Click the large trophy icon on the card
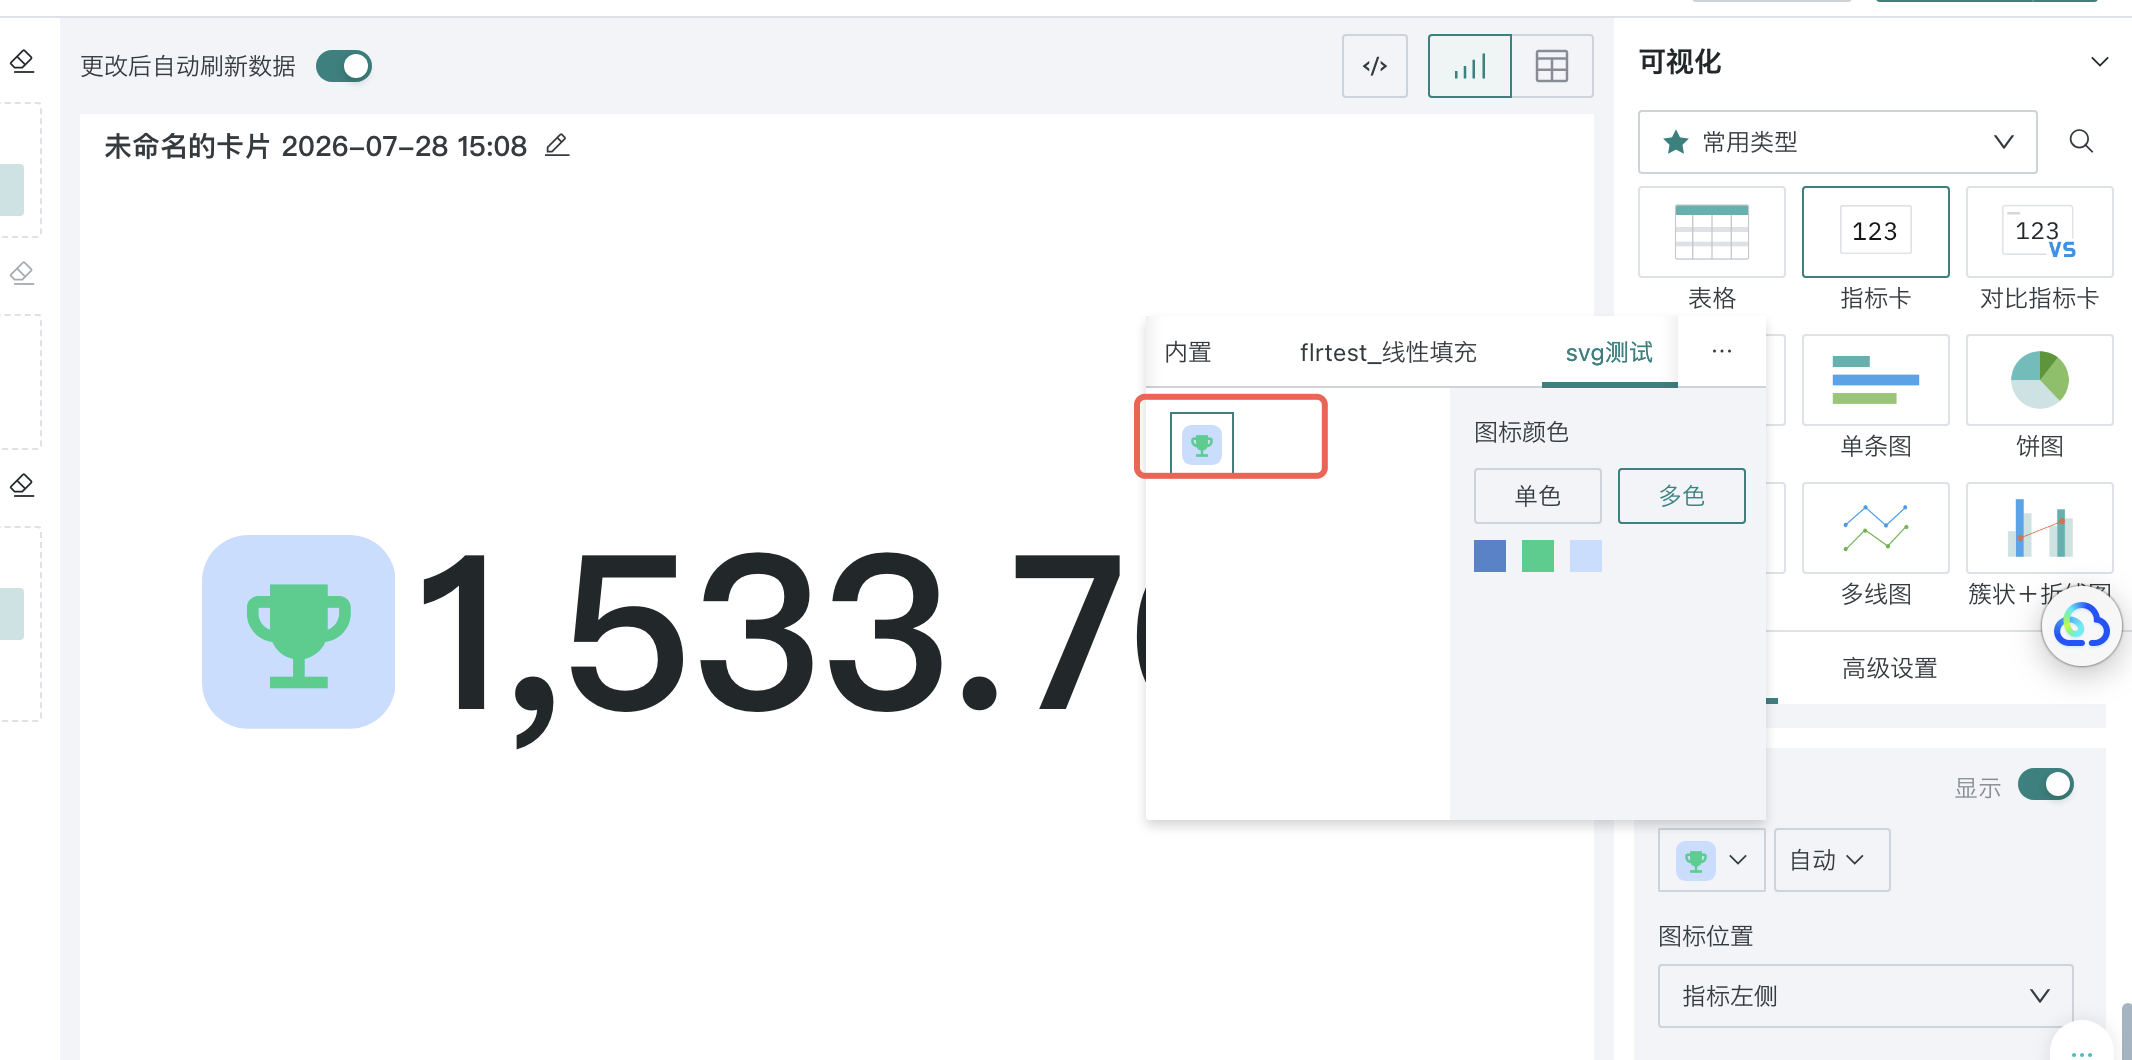Image resolution: width=2132 pixels, height=1060 pixels. [298, 632]
